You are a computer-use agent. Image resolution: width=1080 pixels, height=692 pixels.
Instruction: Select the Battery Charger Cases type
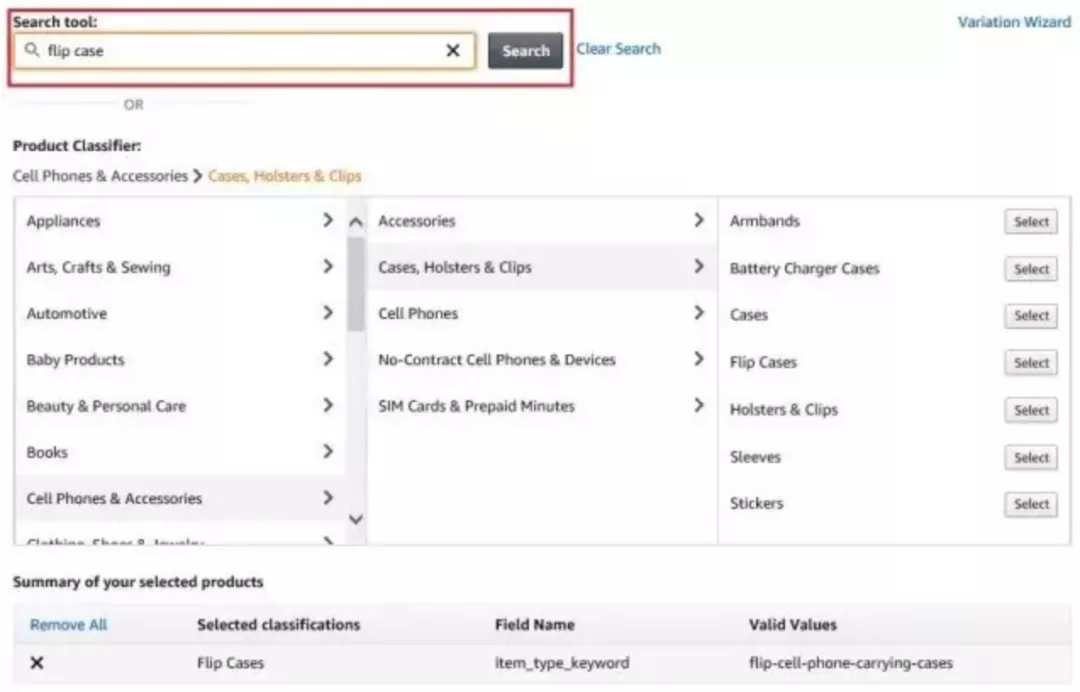[x=1030, y=269]
